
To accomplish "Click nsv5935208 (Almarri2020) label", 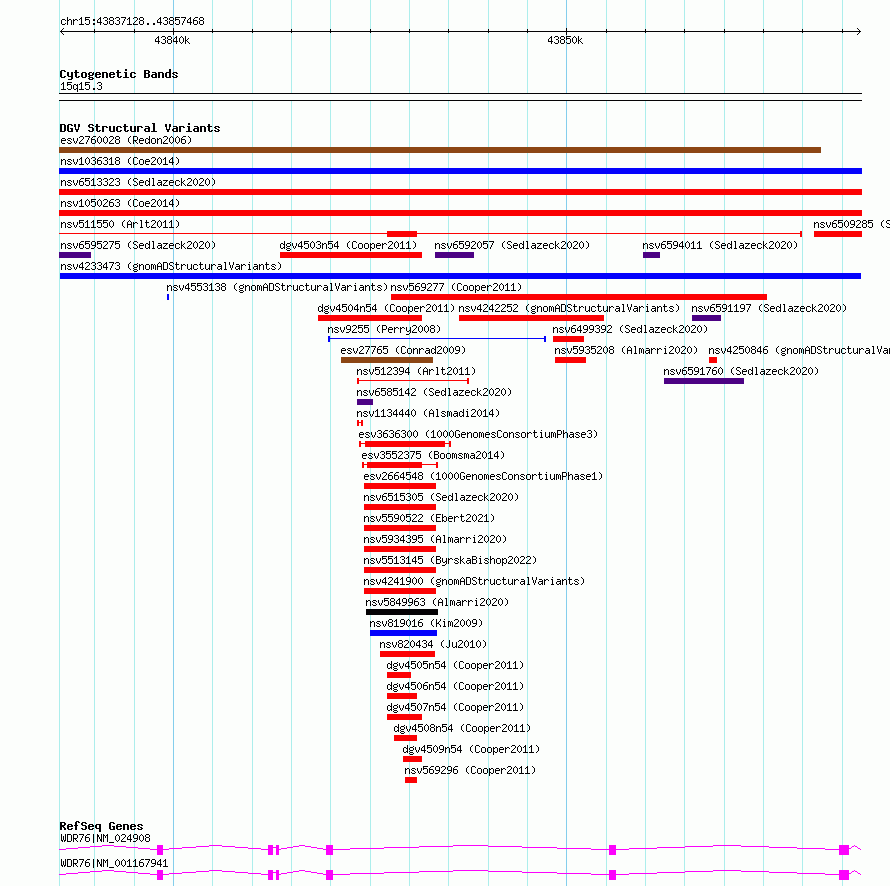I will (x=626, y=350).
